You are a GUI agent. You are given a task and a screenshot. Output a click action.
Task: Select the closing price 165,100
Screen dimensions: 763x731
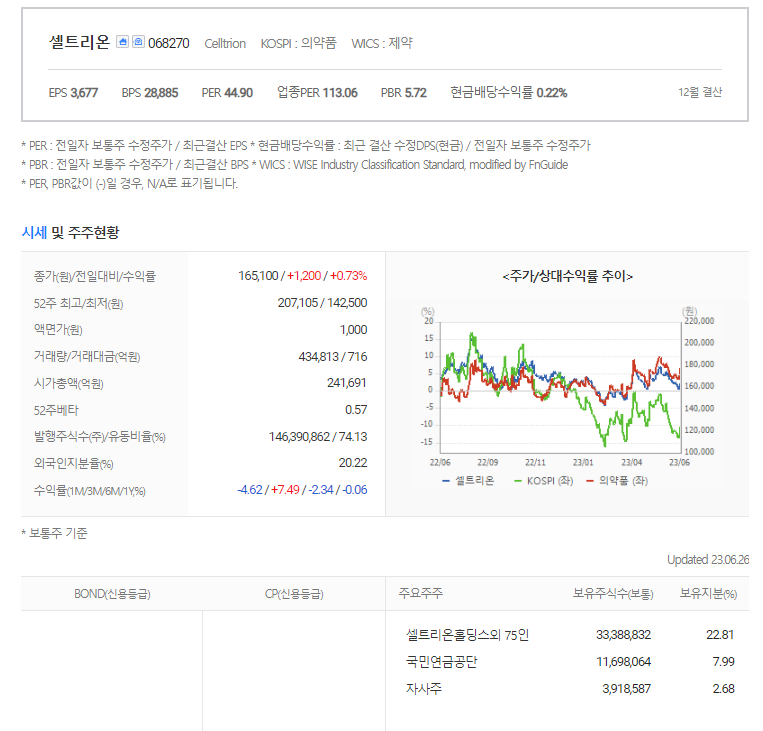[x=258, y=276]
